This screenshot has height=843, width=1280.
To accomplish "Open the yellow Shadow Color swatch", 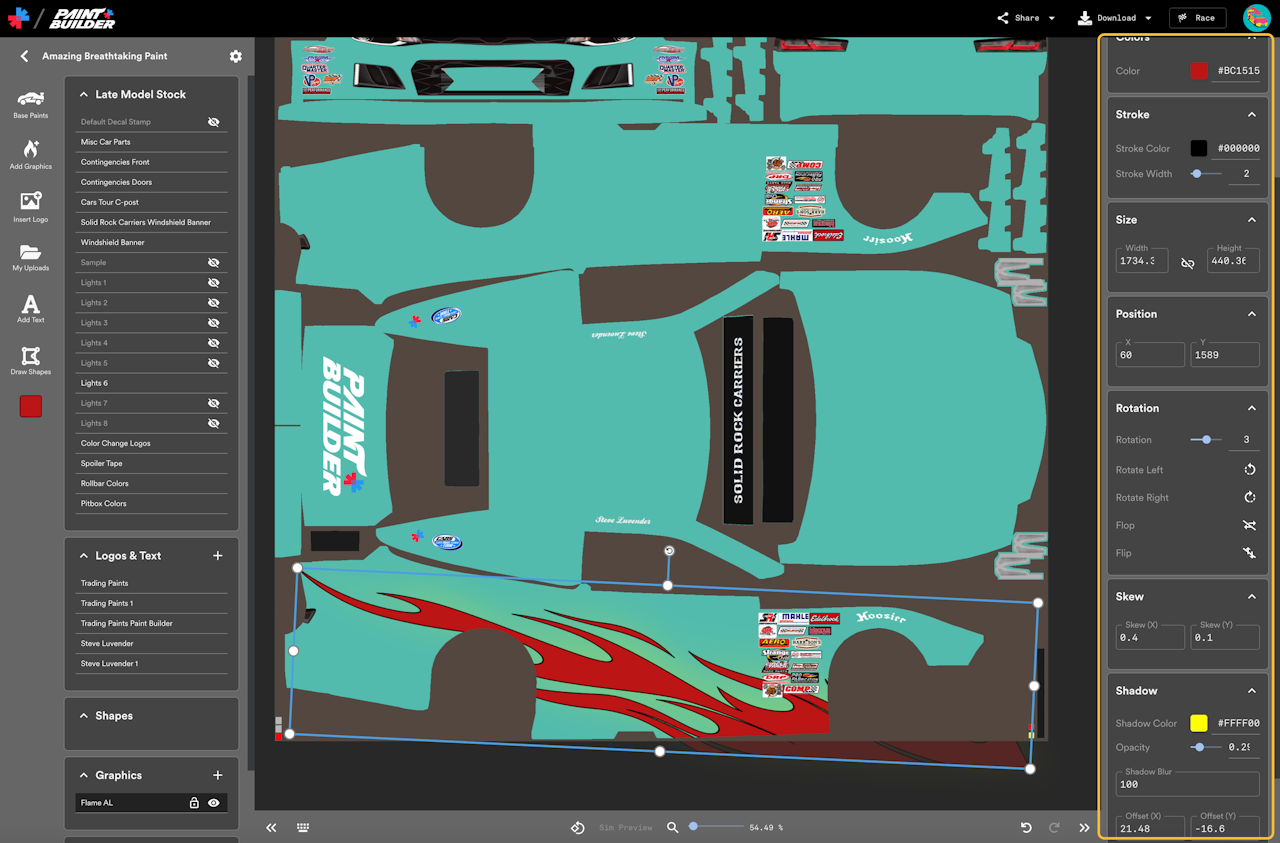I will pyautogui.click(x=1198, y=723).
